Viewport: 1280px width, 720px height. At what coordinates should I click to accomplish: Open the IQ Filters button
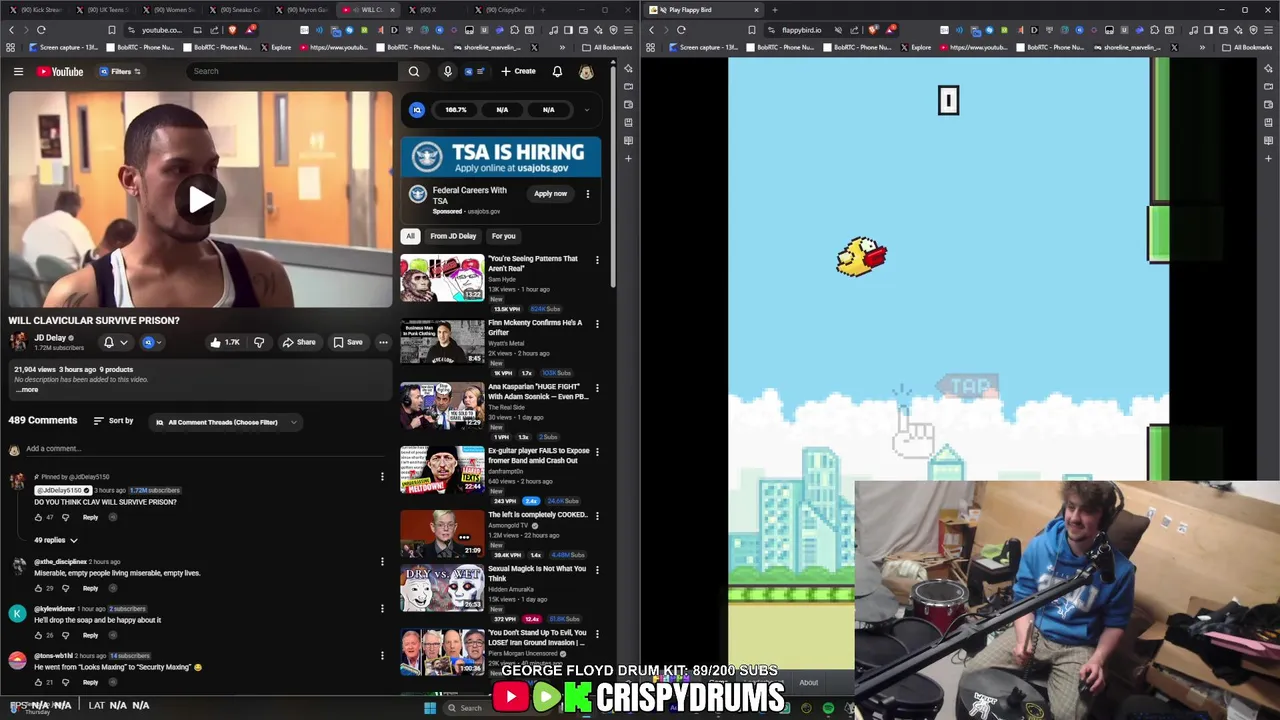120,71
